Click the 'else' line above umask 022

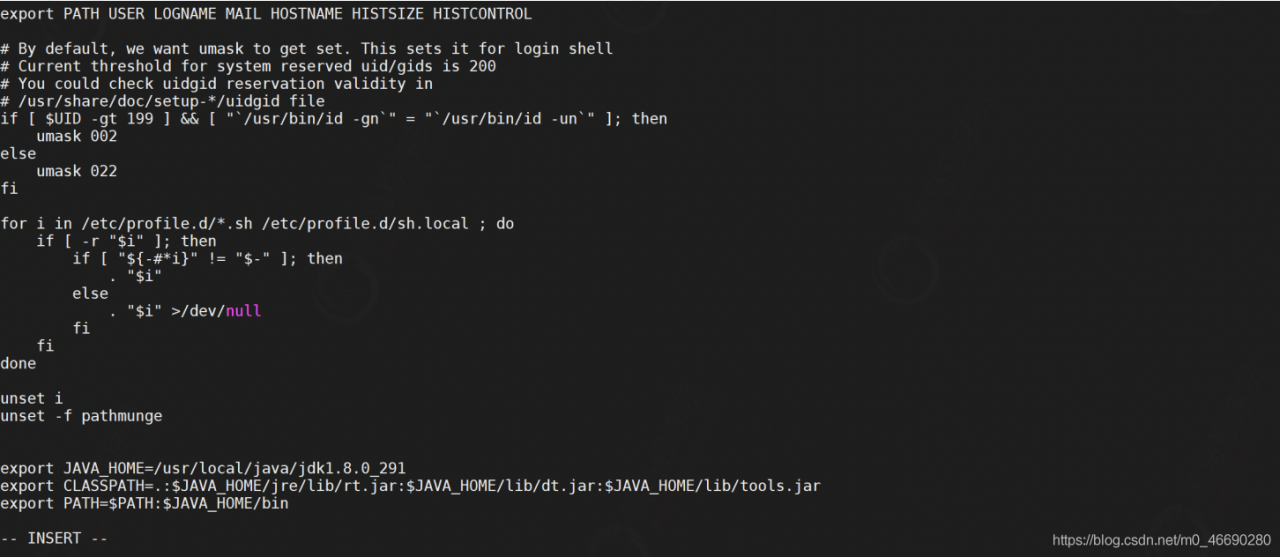[x=18, y=154]
